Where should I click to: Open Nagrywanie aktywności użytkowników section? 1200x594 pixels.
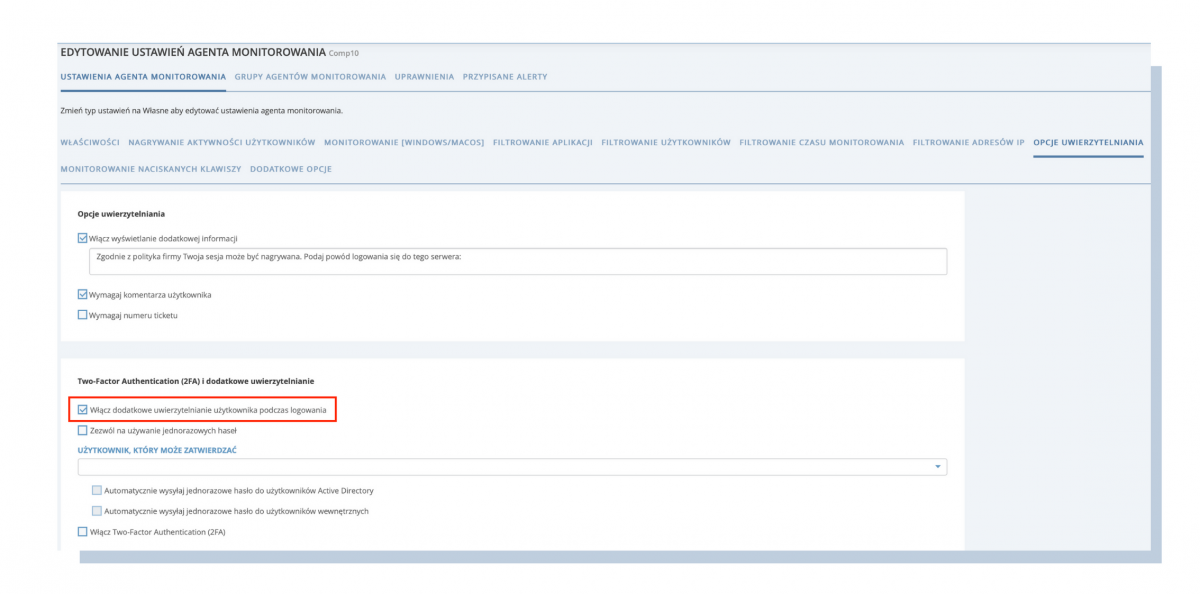coord(222,143)
